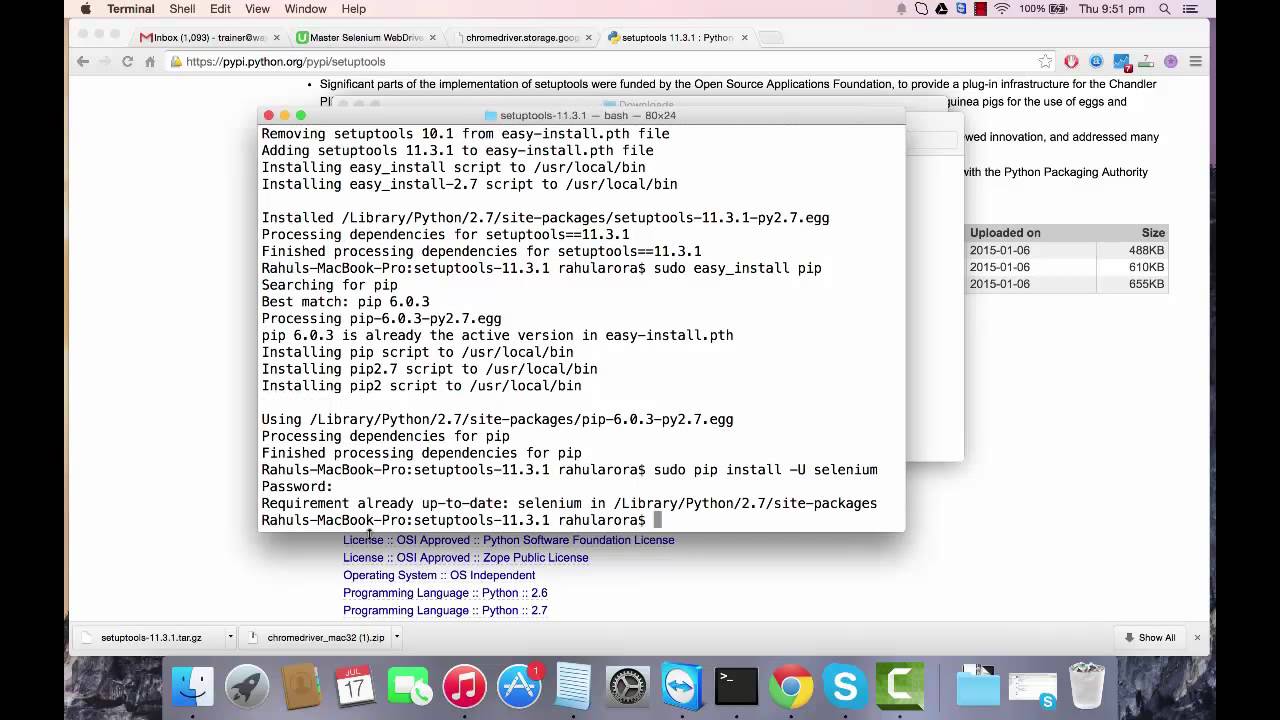Open the Programming Language Python 2.6 link

445,593
